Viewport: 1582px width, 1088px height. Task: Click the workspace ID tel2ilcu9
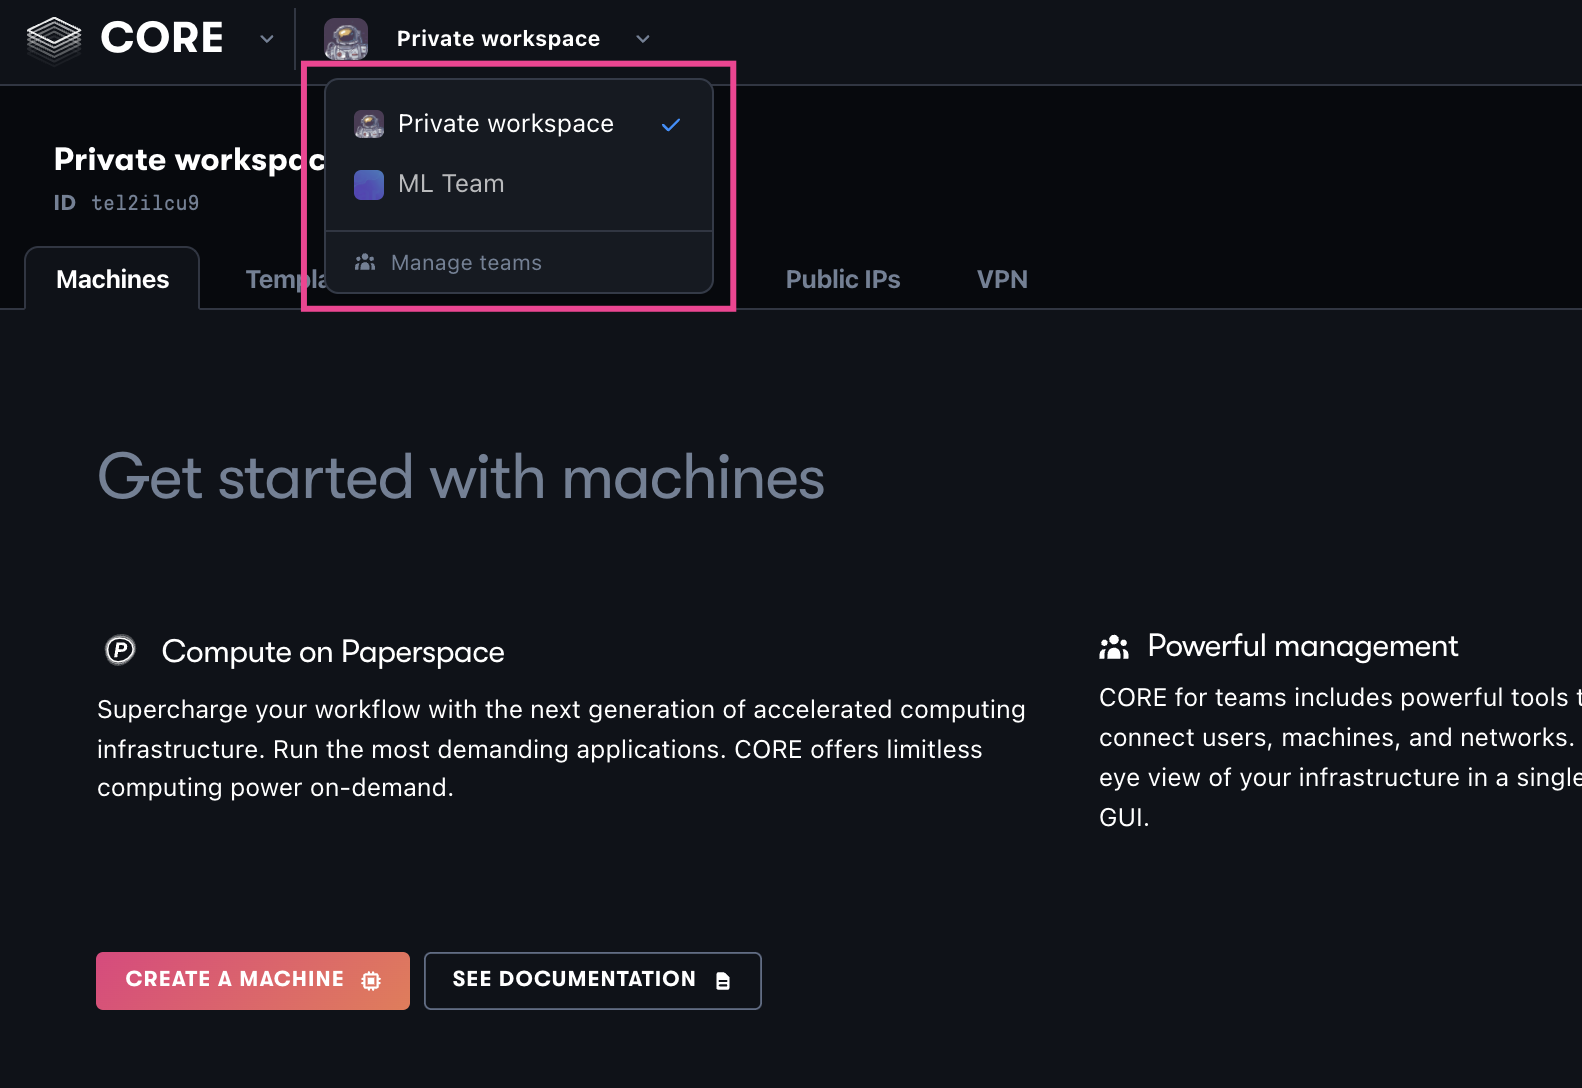[145, 203]
